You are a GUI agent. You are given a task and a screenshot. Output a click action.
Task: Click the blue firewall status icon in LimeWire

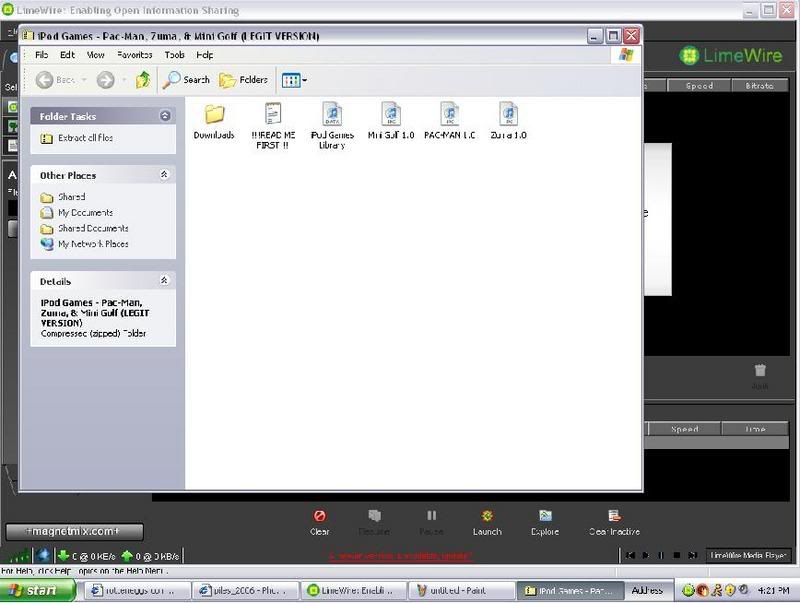(43, 555)
